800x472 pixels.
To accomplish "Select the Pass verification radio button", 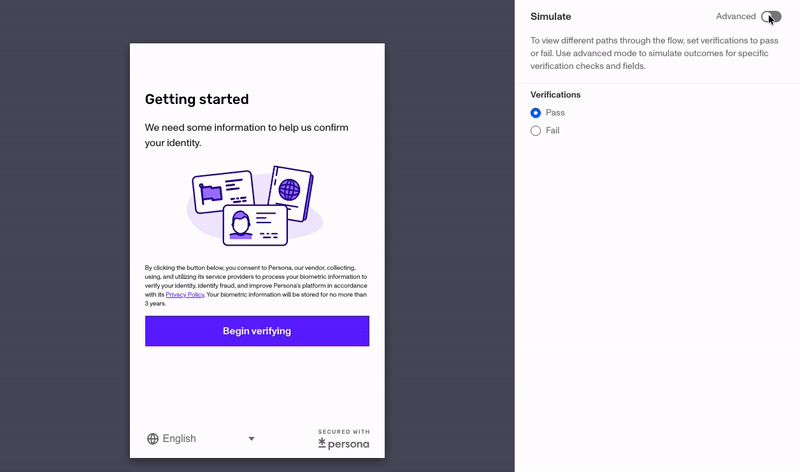I will (535, 113).
